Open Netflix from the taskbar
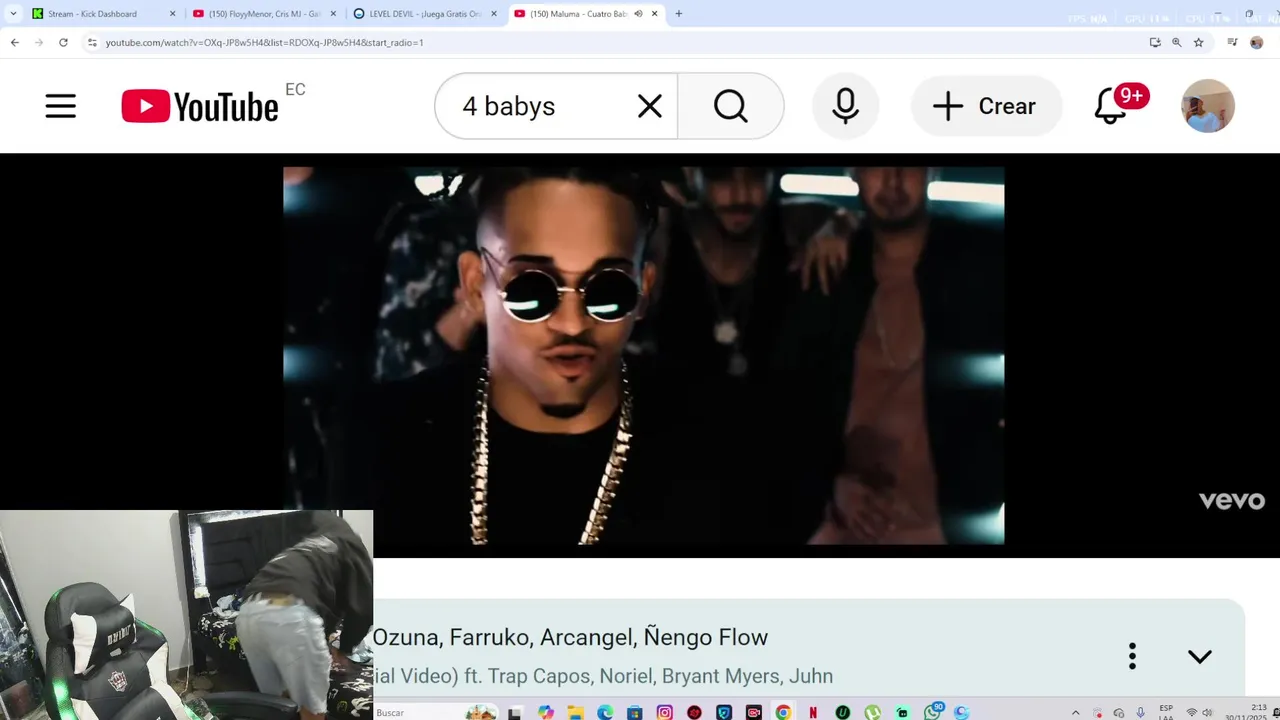 click(813, 713)
